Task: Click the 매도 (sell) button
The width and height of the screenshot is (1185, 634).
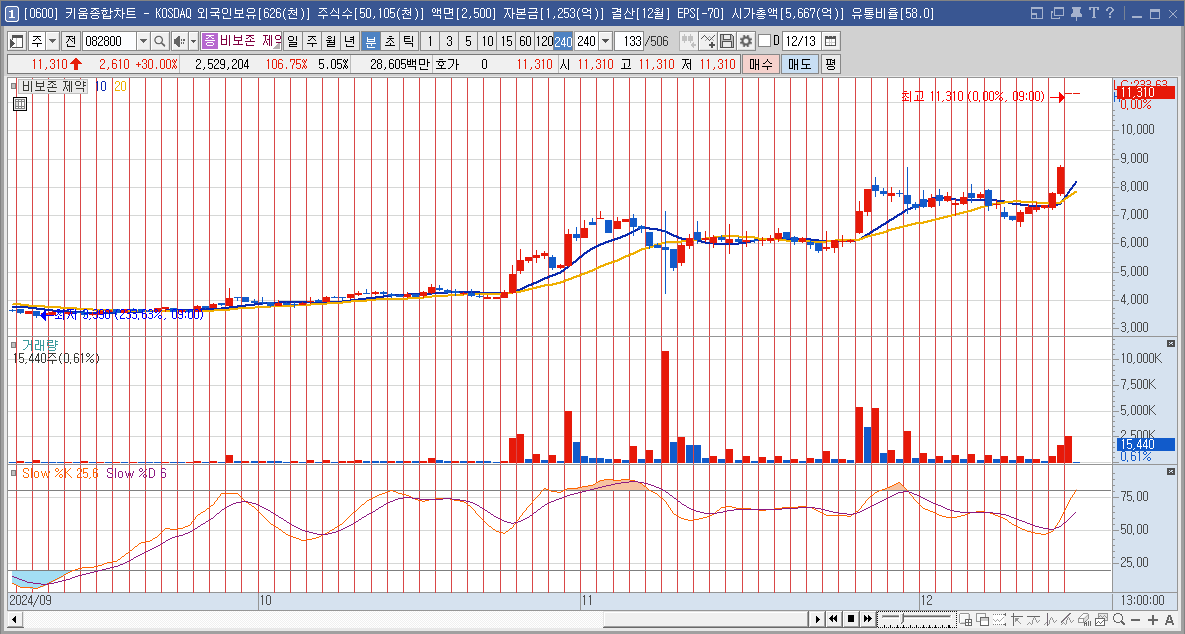Action: click(x=800, y=65)
